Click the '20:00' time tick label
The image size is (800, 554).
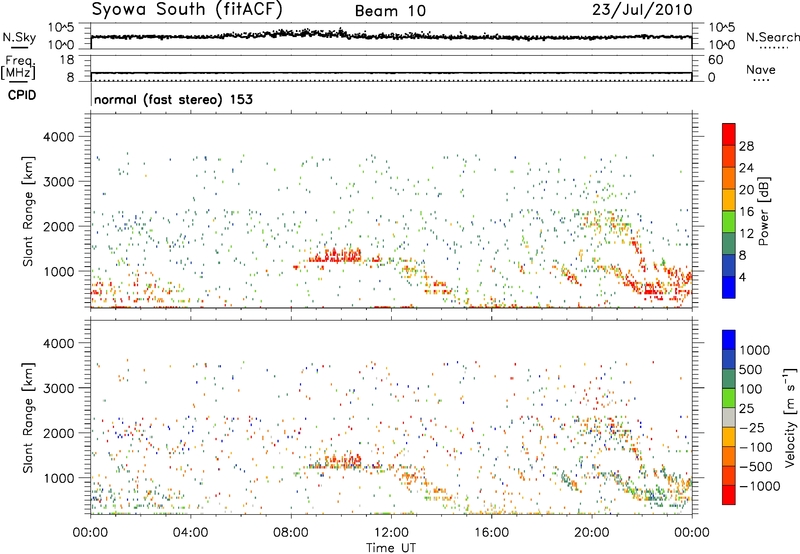click(591, 533)
